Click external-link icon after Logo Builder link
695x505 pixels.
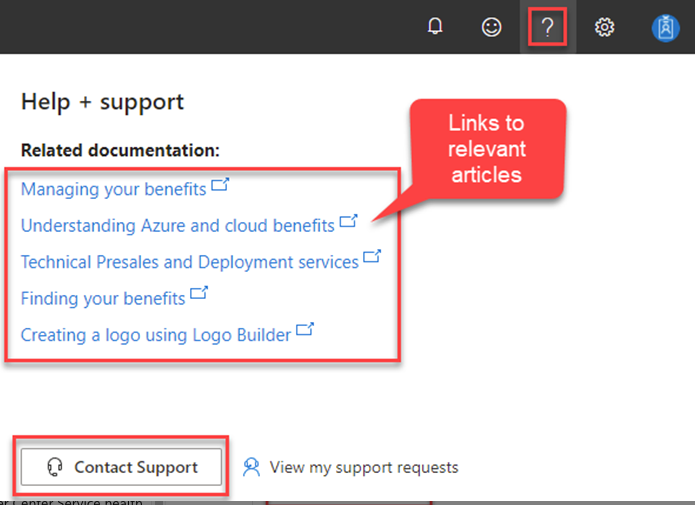point(305,330)
